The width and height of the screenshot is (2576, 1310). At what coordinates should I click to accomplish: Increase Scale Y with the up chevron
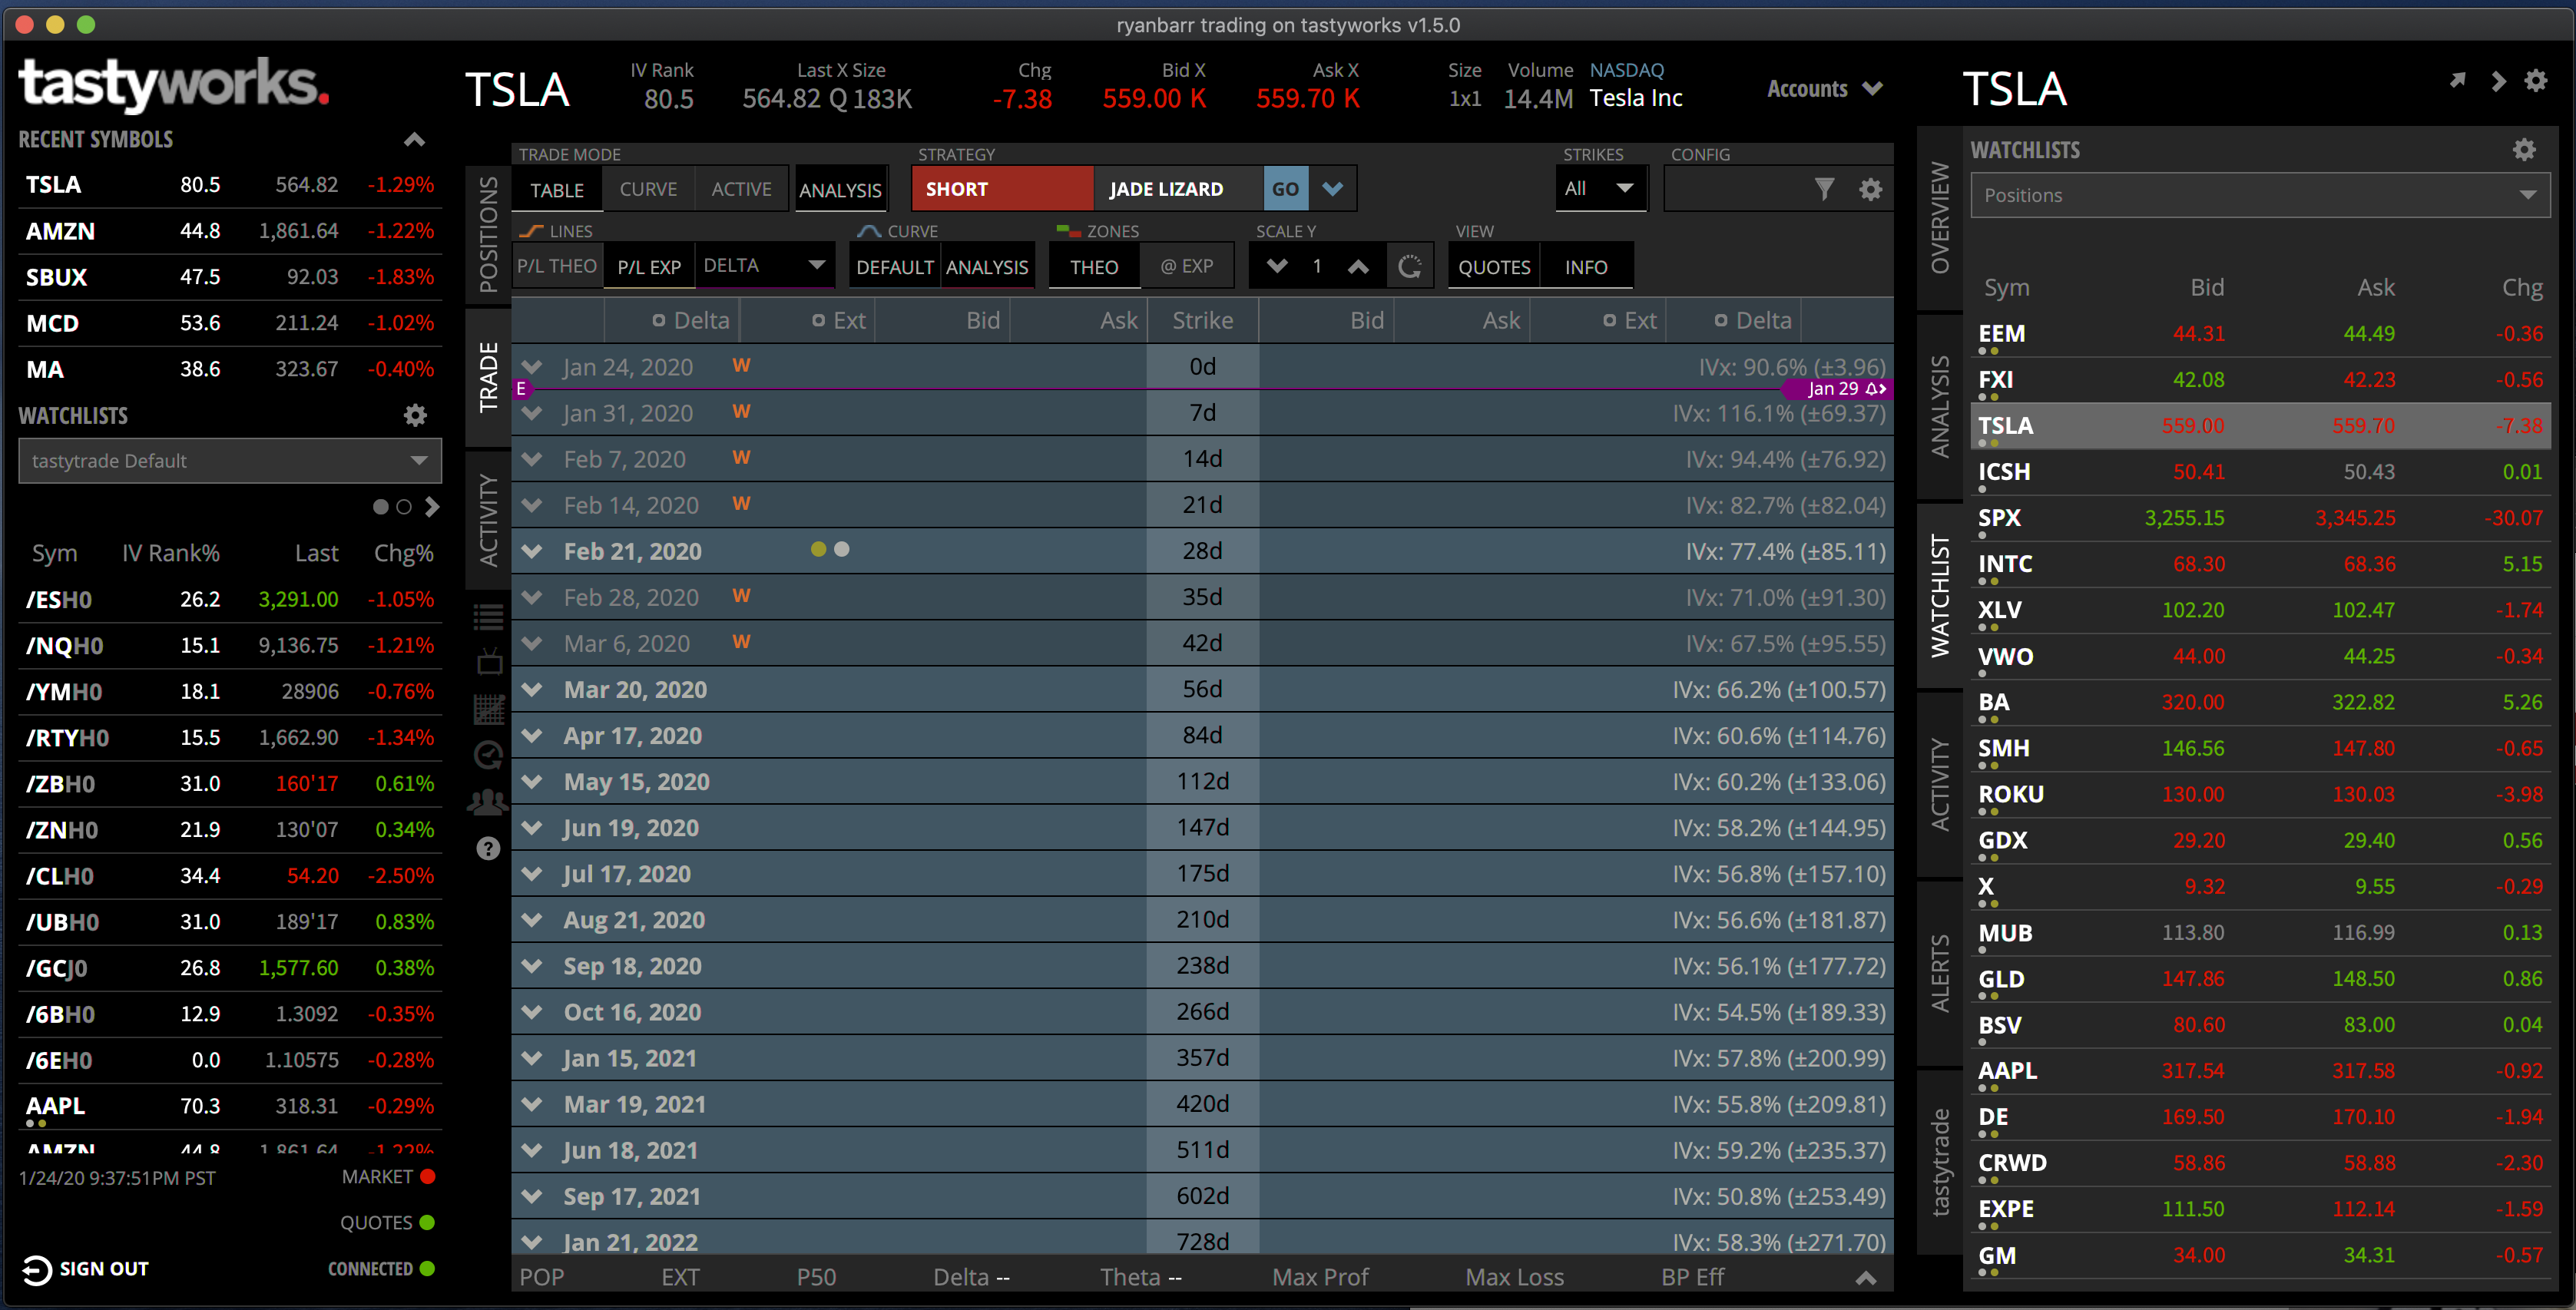coord(1358,267)
